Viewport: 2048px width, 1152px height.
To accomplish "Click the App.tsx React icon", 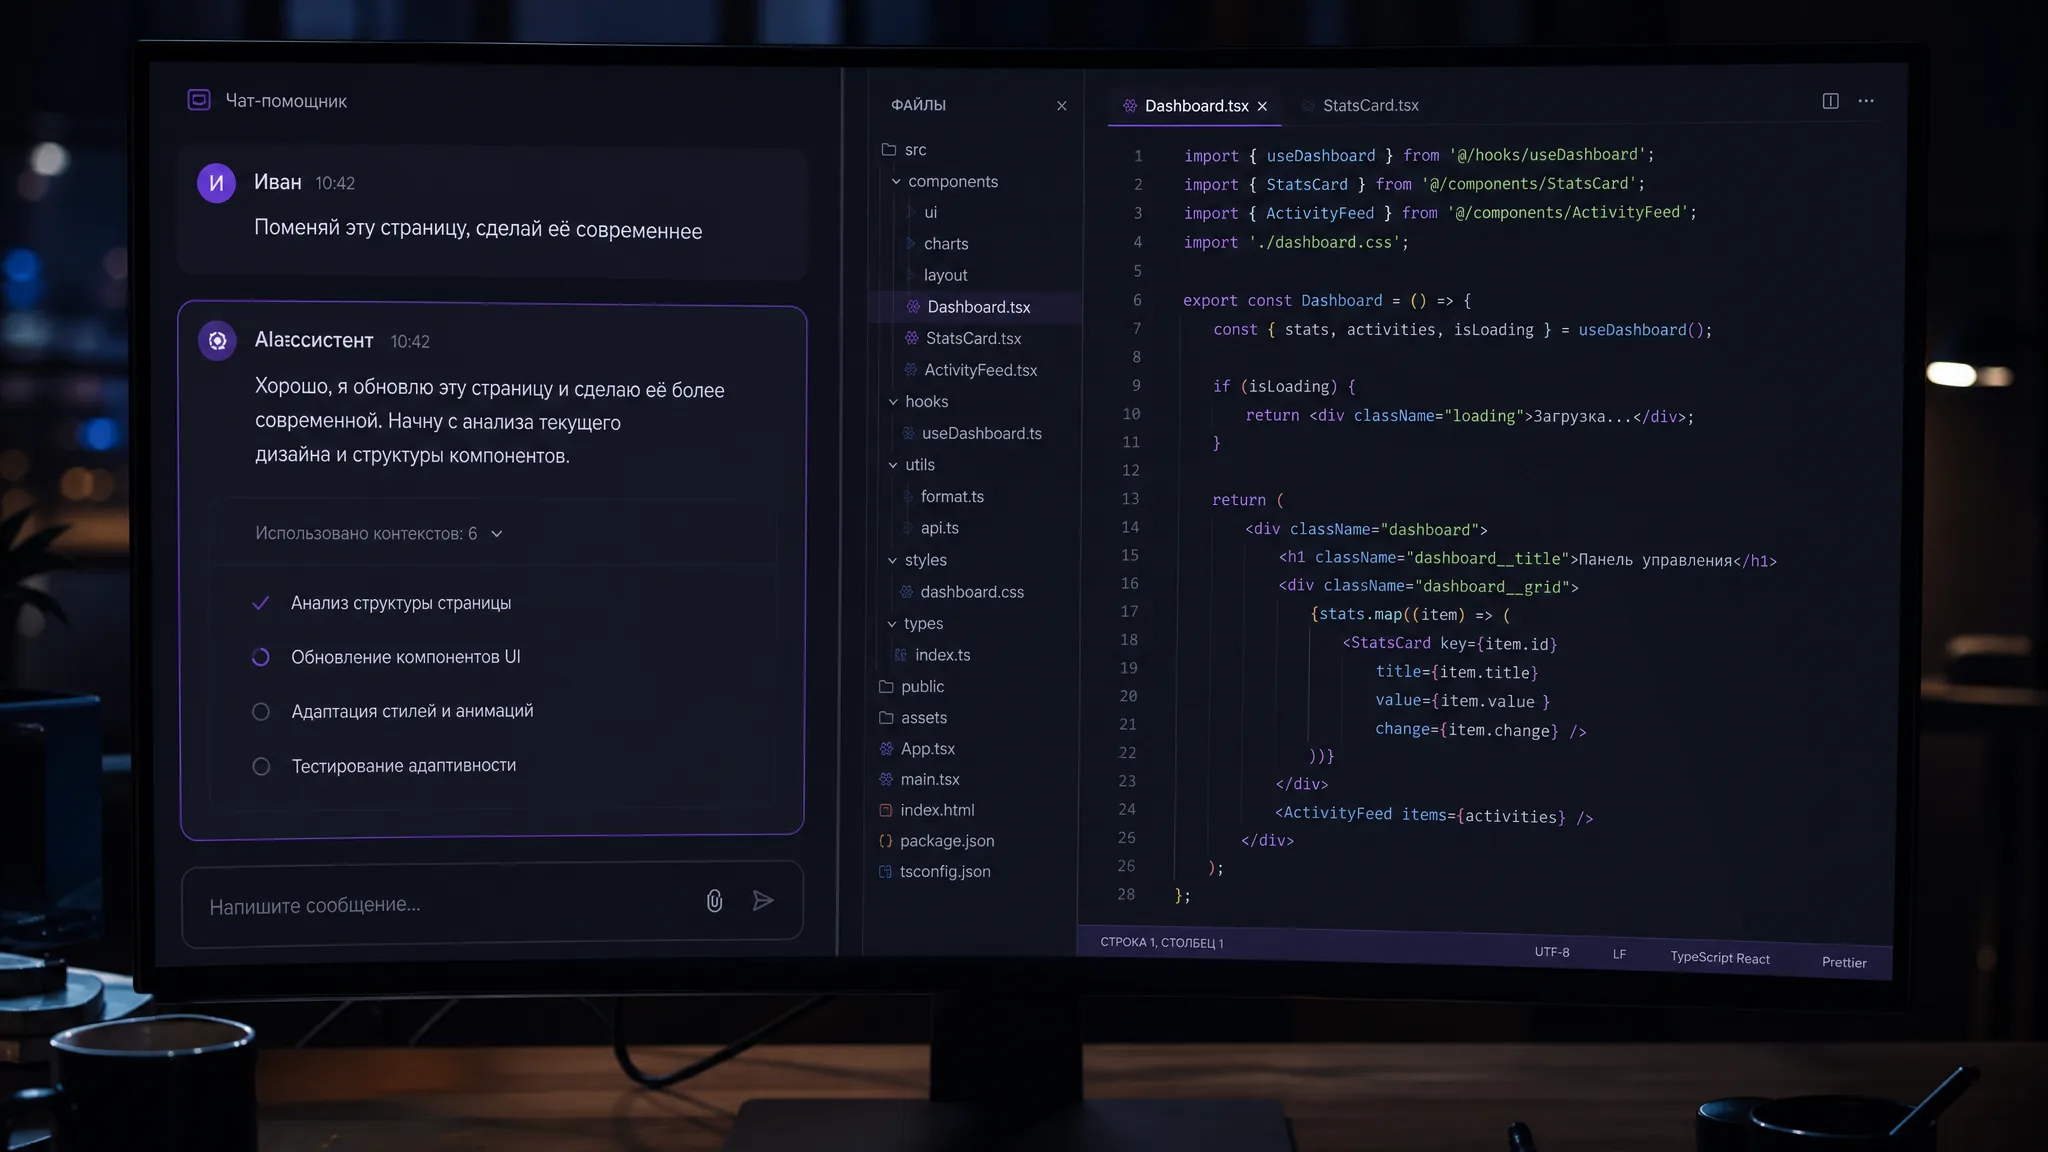I will [886, 749].
